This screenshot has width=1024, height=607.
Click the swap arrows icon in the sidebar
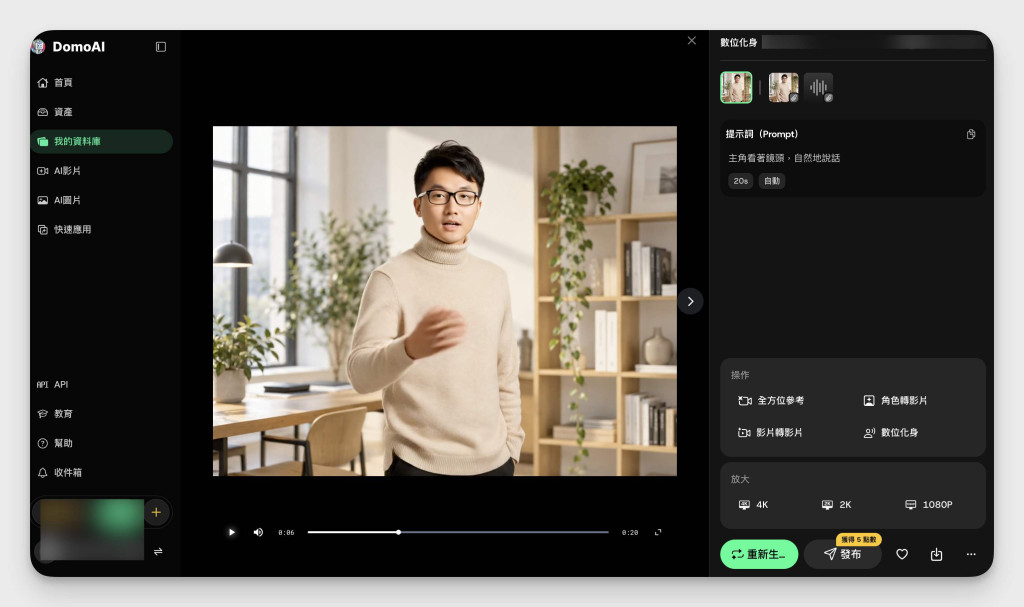point(158,551)
